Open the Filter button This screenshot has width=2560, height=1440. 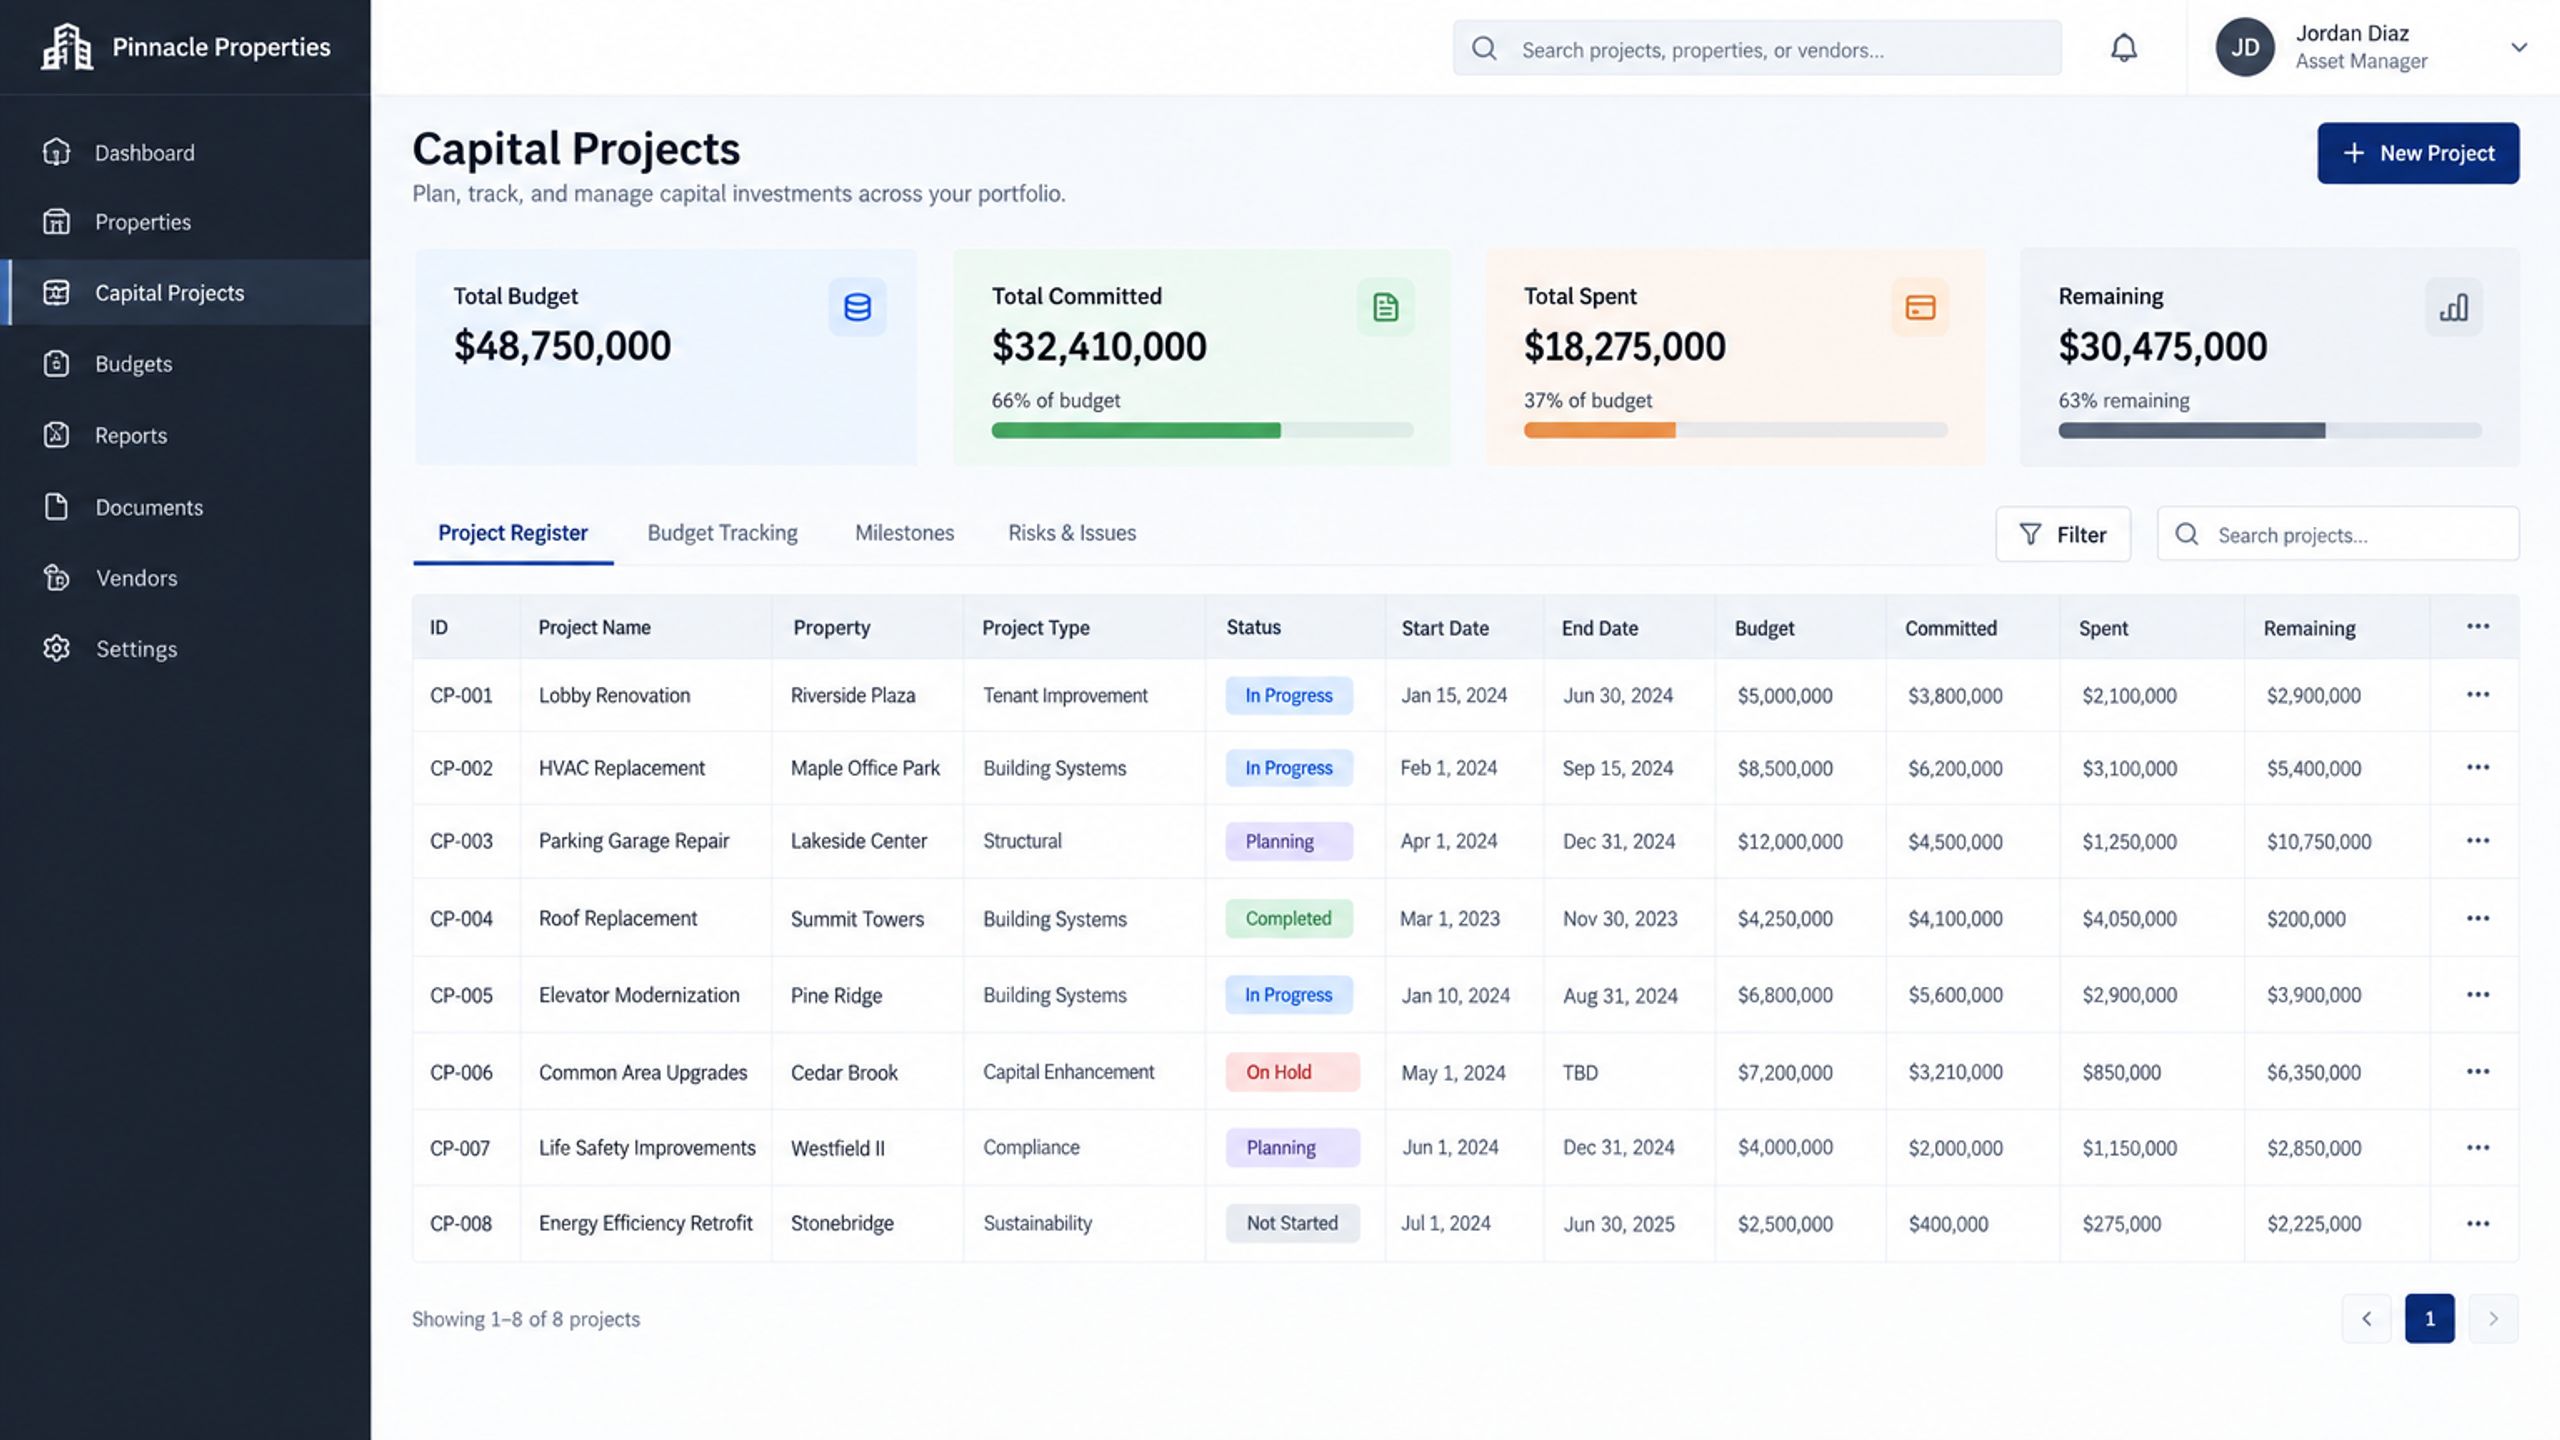tap(2063, 534)
